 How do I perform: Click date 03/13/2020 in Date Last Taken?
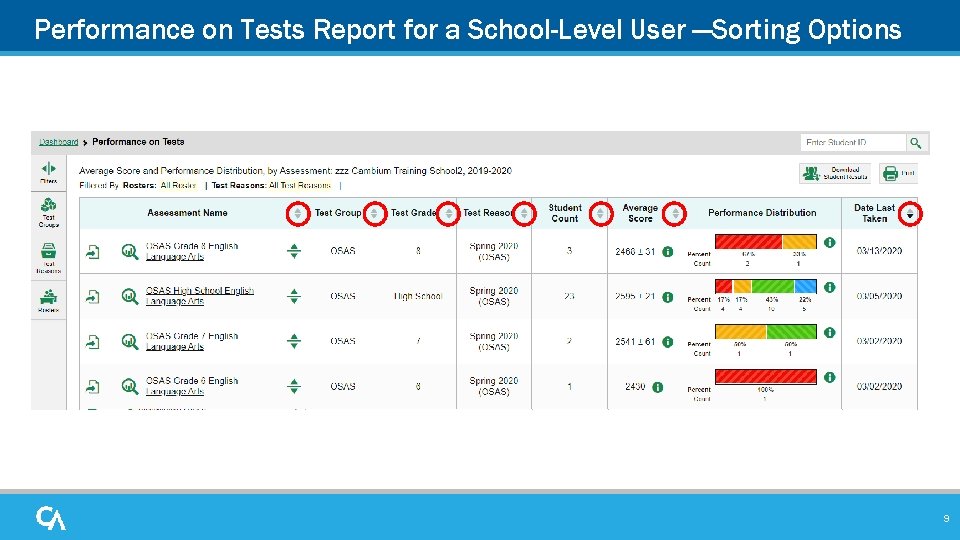point(879,251)
